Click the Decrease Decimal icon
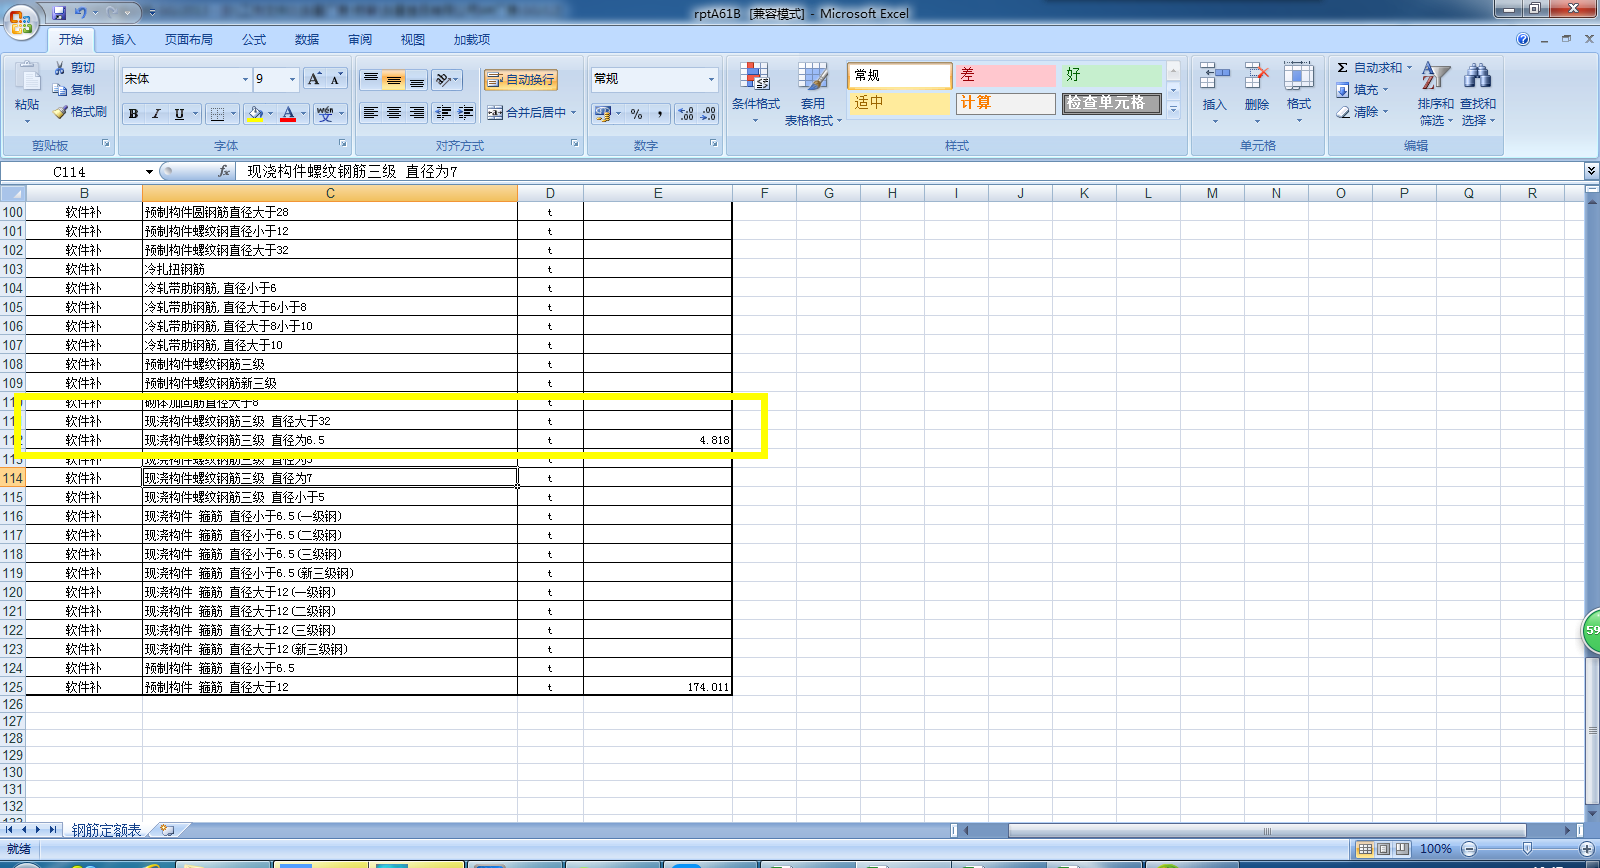This screenshot has width=1600, height=868. pyautogui.click(x=708, y=114)
